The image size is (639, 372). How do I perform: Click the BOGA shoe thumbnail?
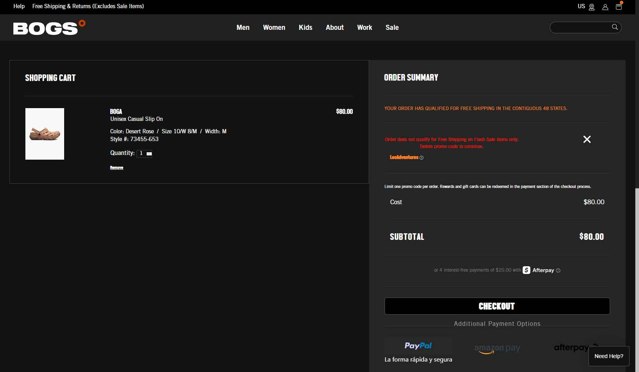[44, 134]
